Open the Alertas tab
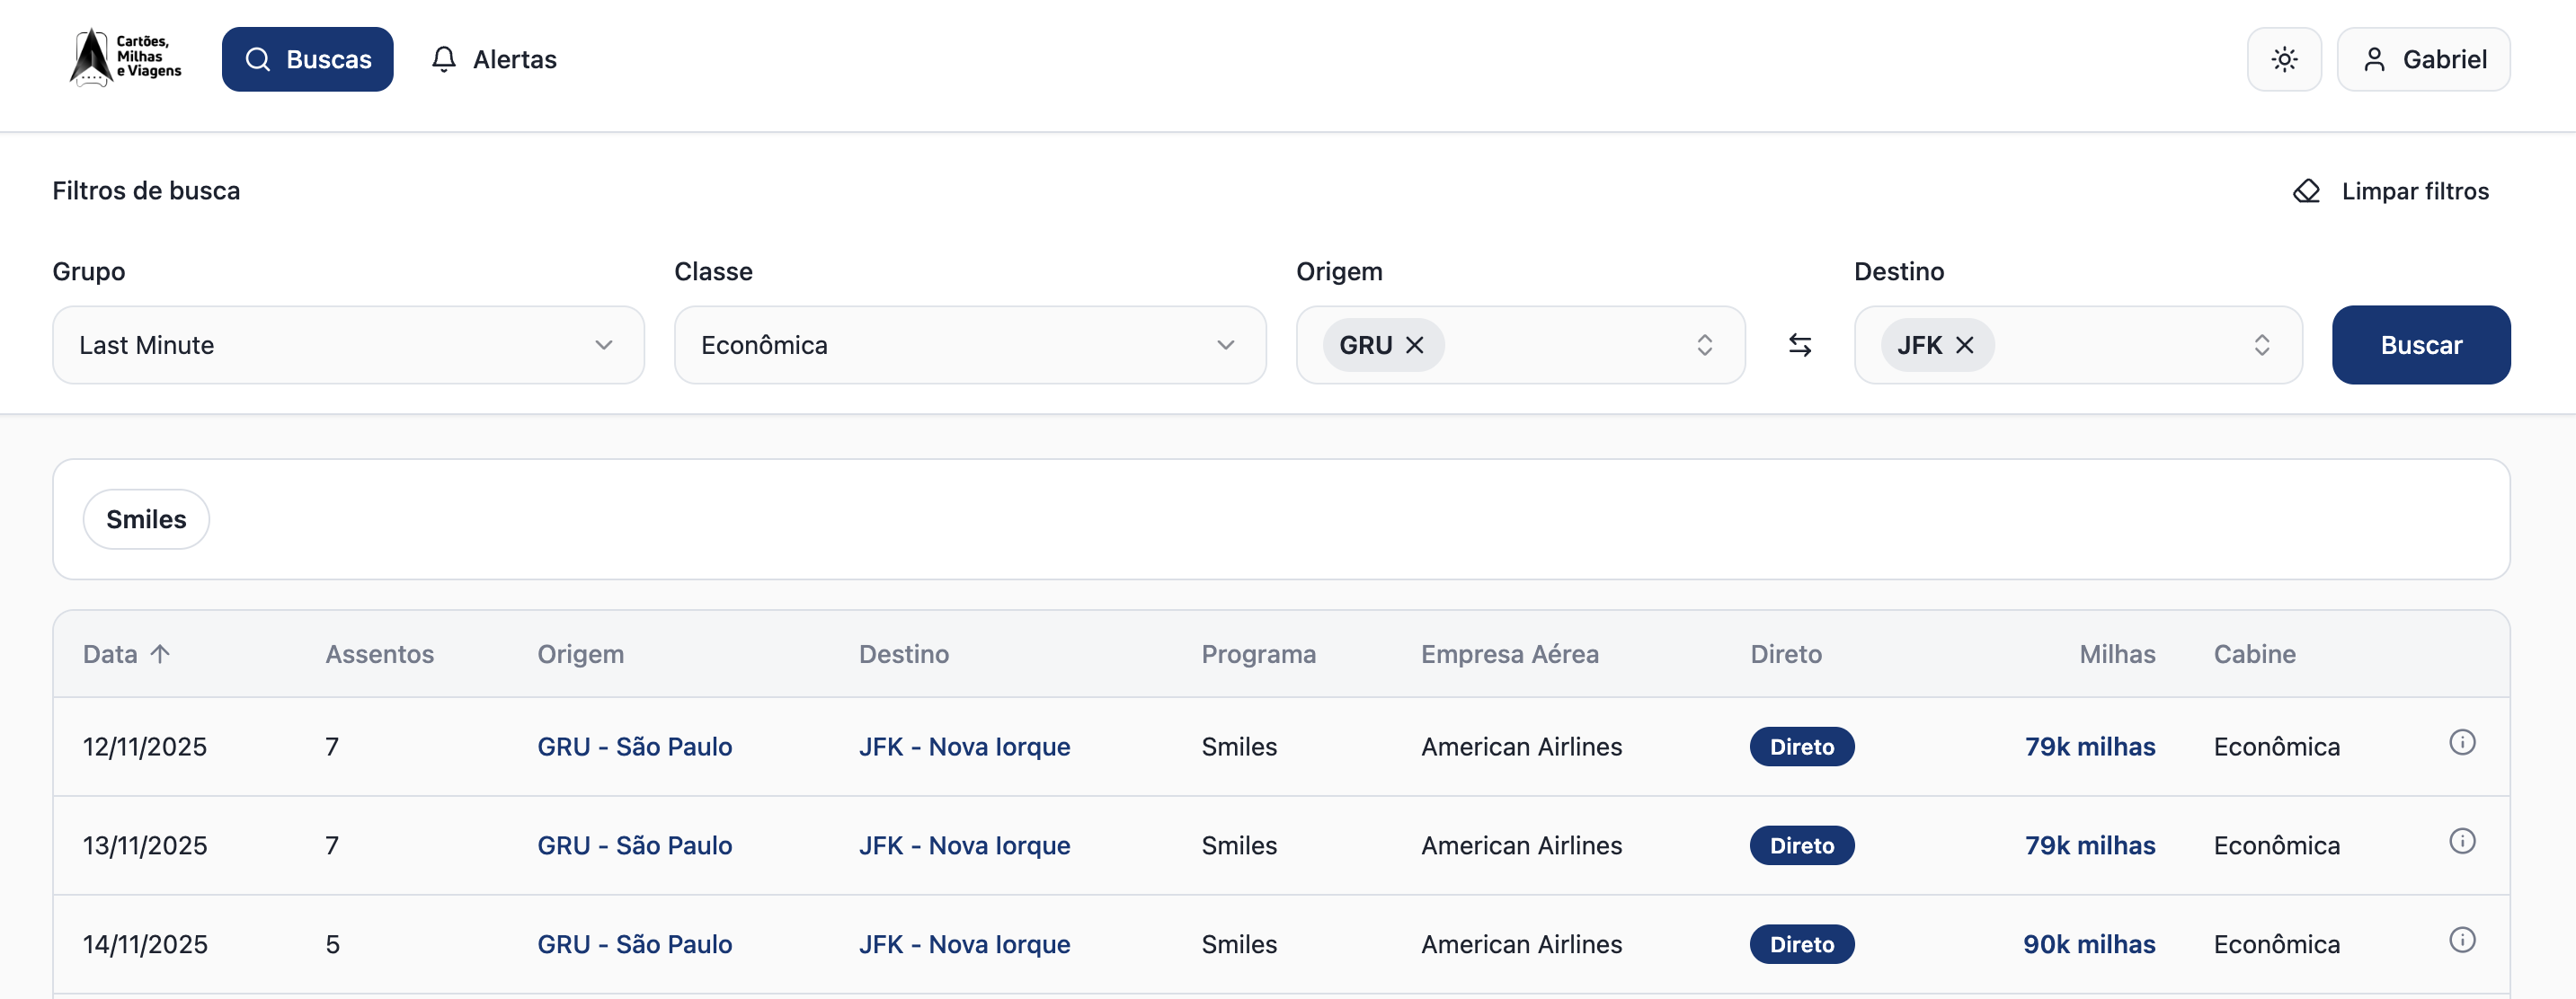 (493, 59)
